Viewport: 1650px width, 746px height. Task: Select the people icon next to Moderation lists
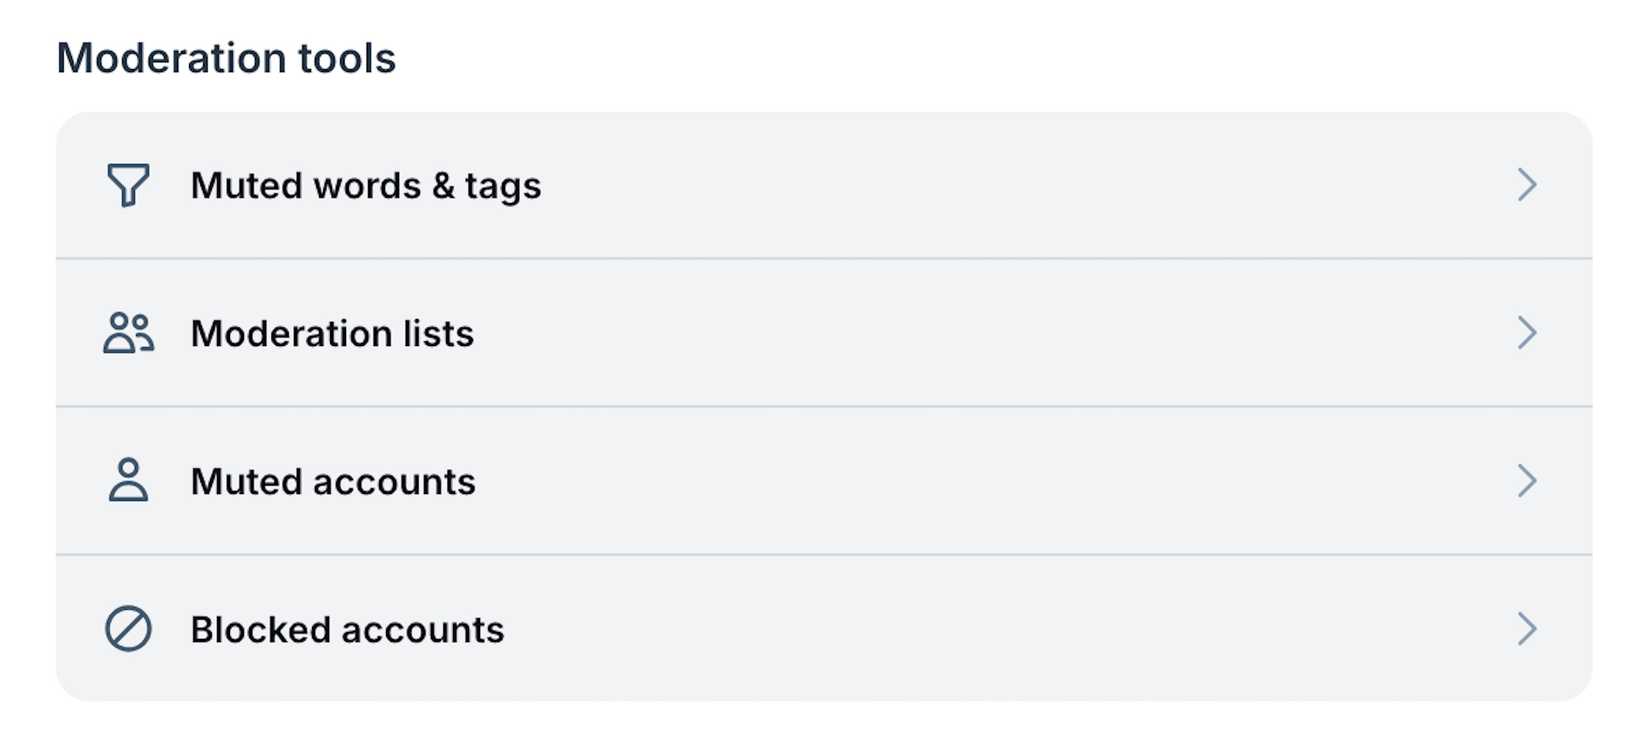pyautogui.click(x=128, y=333)
